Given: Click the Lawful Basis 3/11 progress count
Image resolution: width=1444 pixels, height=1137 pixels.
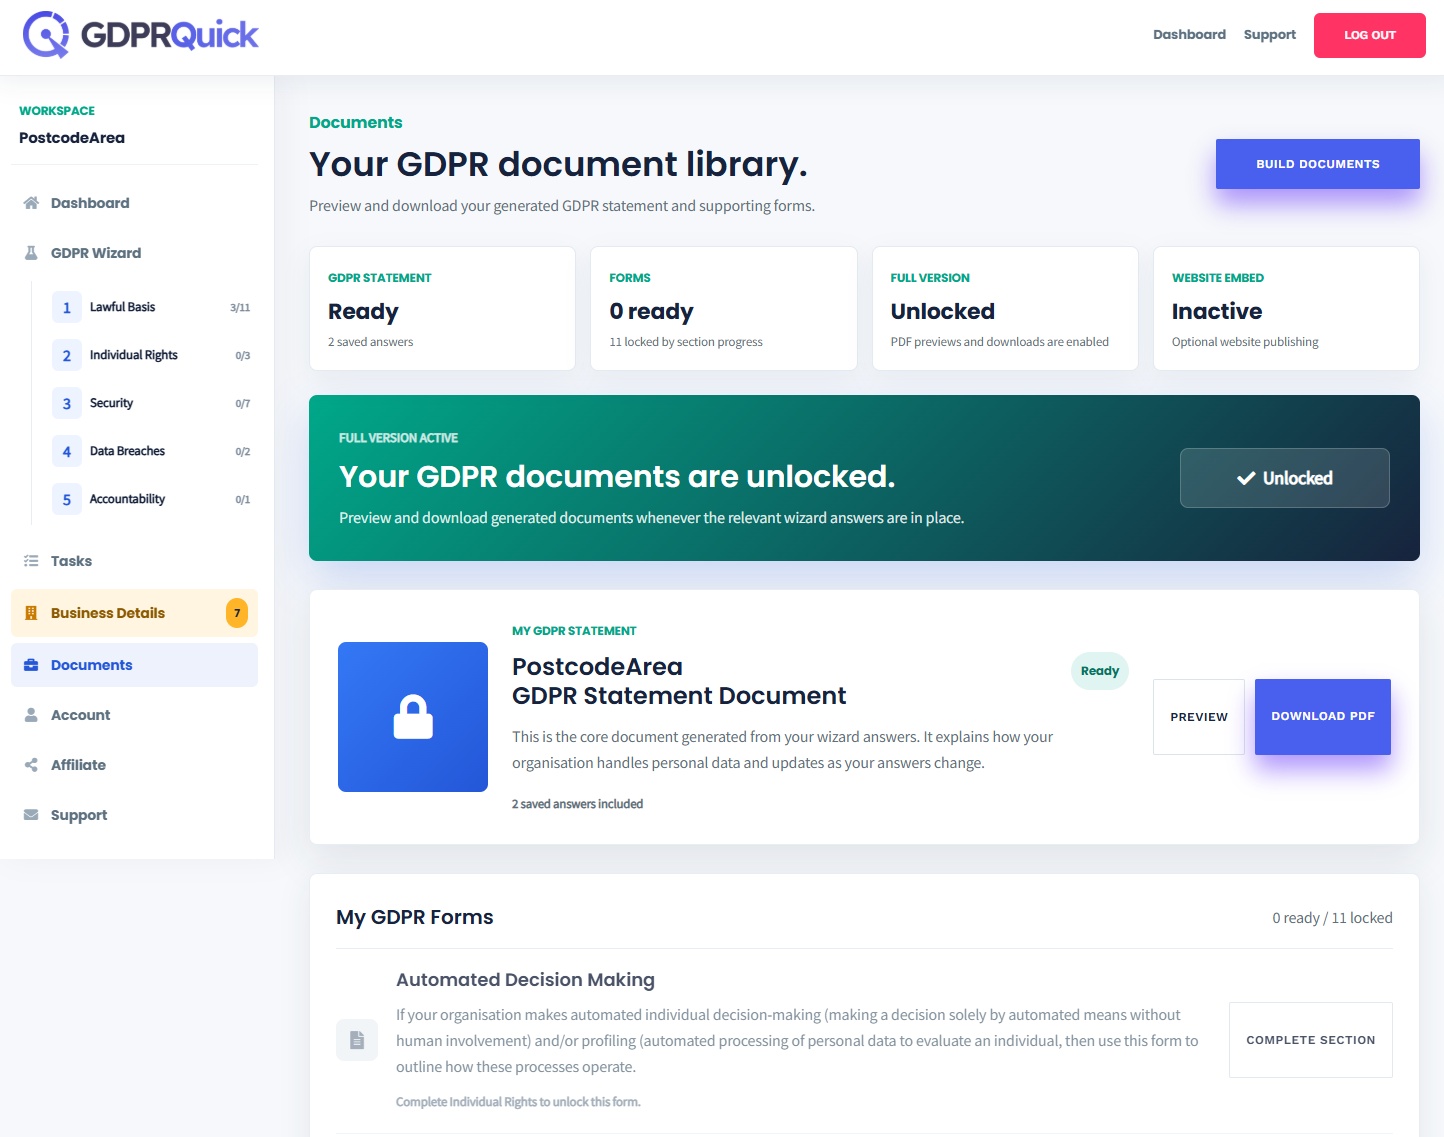Looking at the screenshot, I should point(240,308).
